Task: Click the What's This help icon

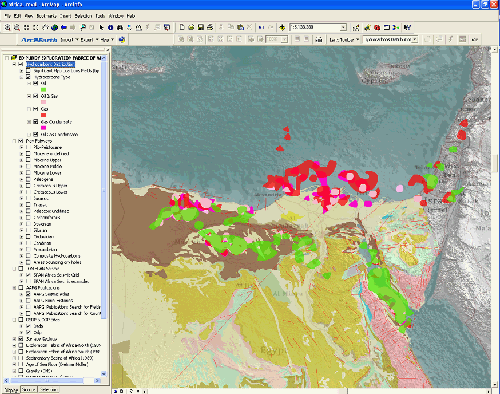Action: (x=407, y=28)
